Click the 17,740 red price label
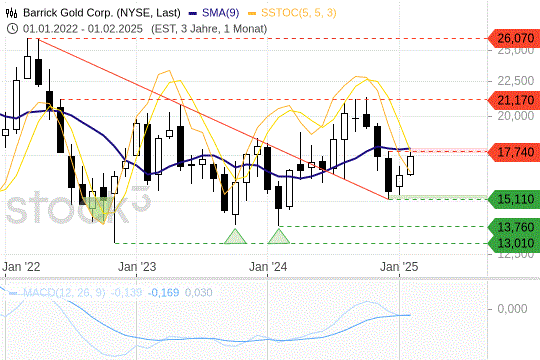This screenshot has height=360, width=540. tap(514, 152)
